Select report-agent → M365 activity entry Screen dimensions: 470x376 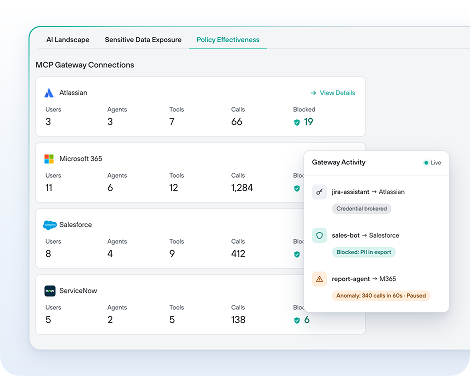(x=364, y=279)
